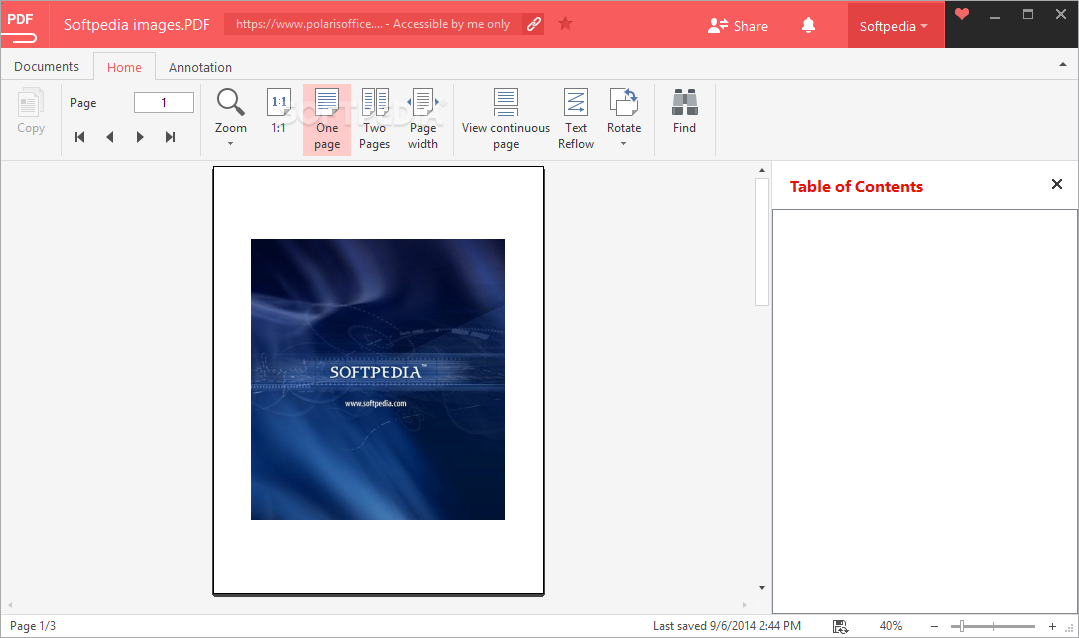Open the Documents tab
This screenshot has width=1079, height=638.
[x=46, y=67]
